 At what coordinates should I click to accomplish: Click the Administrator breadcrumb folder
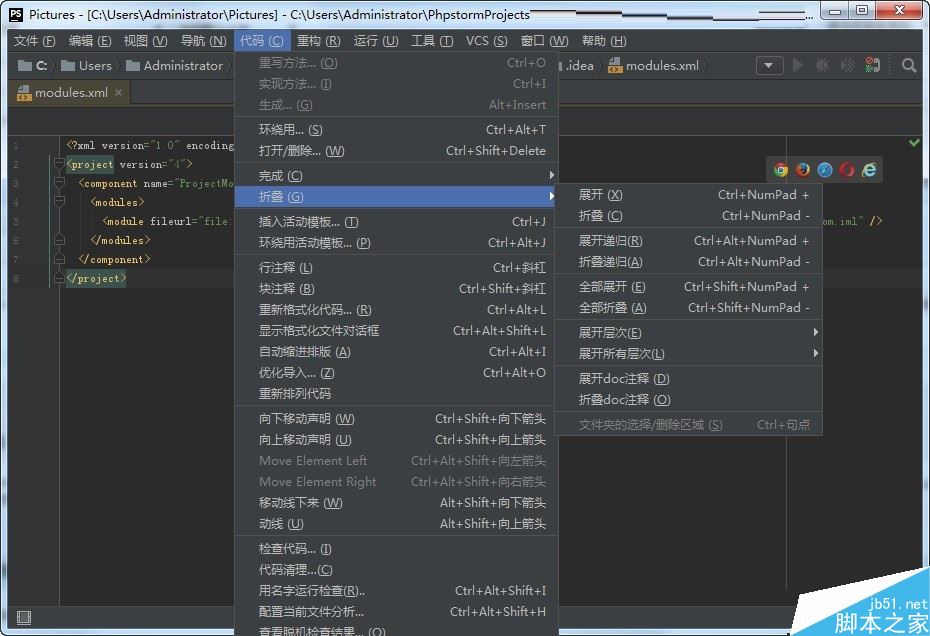pos(174,65)
